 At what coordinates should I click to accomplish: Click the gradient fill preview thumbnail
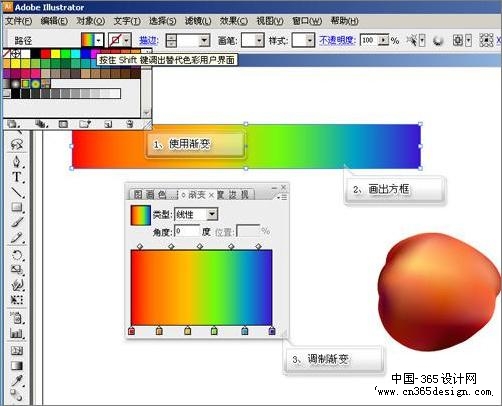140,215
